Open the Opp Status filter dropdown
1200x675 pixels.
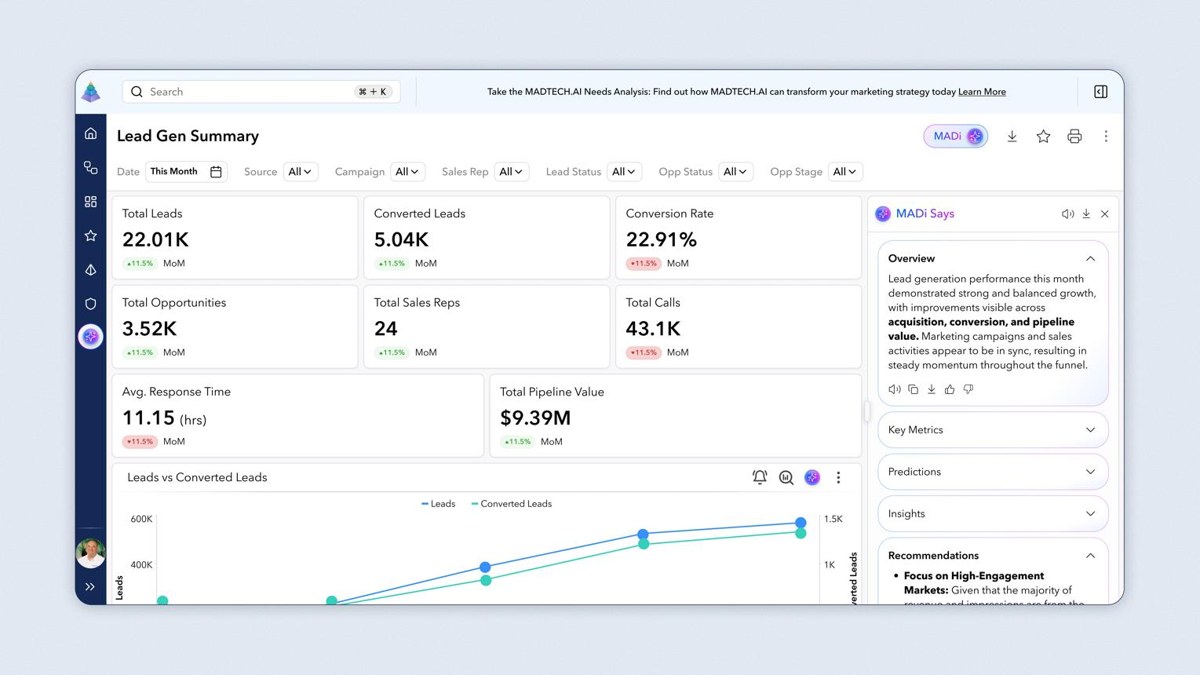735,172
